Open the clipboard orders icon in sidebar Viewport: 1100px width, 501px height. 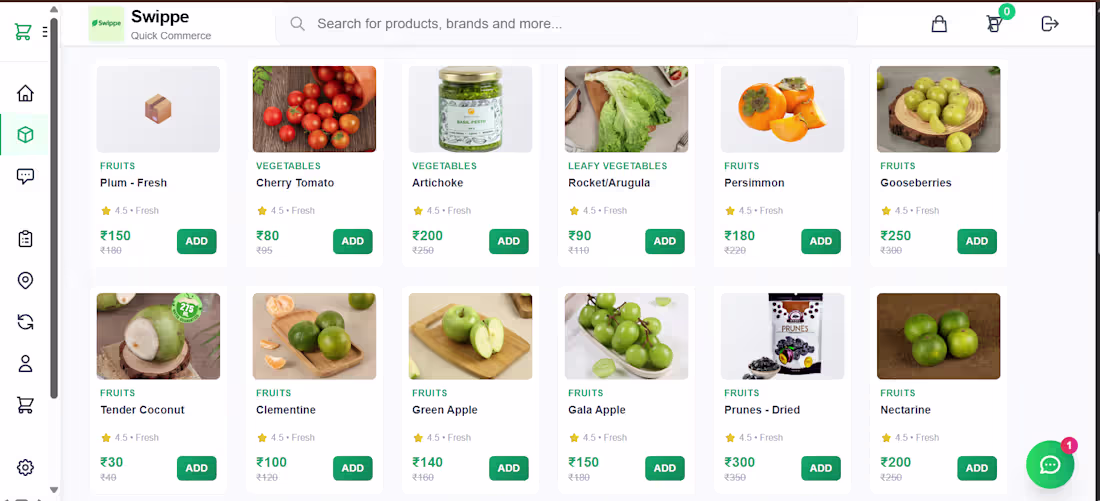26,239
